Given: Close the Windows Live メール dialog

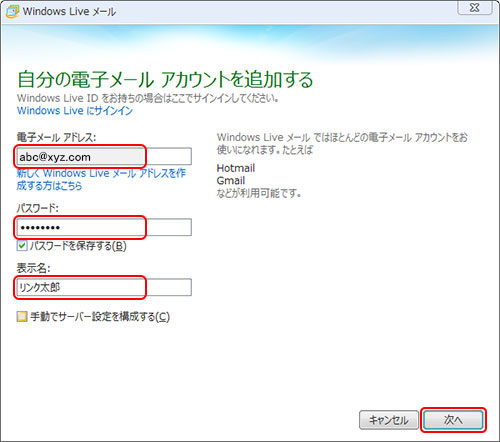Looking at the screenshot, I should click(x=475, y=7).
